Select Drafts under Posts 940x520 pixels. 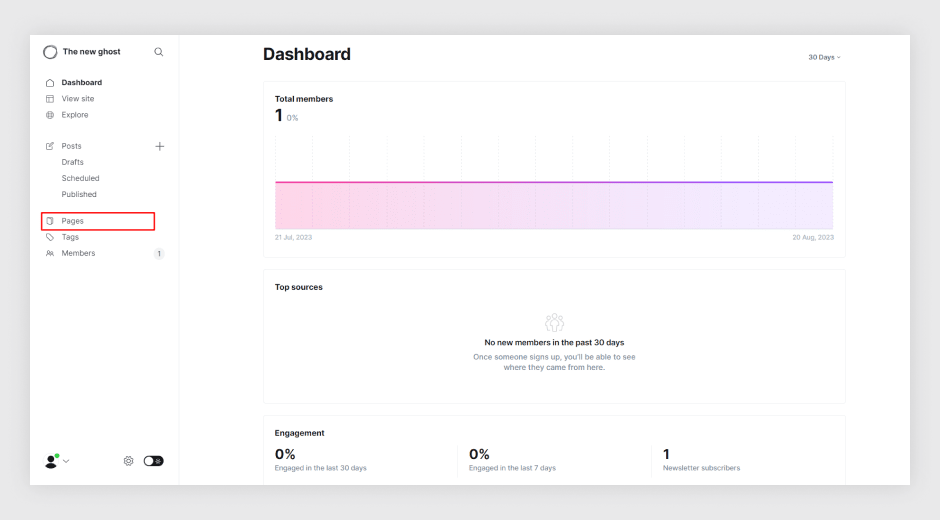coord(73,163)
